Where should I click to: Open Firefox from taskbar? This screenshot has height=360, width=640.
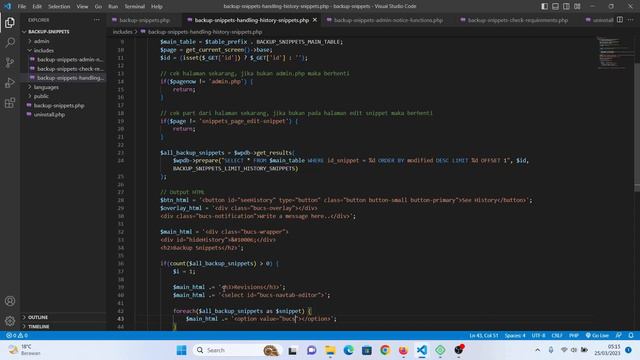403,350
